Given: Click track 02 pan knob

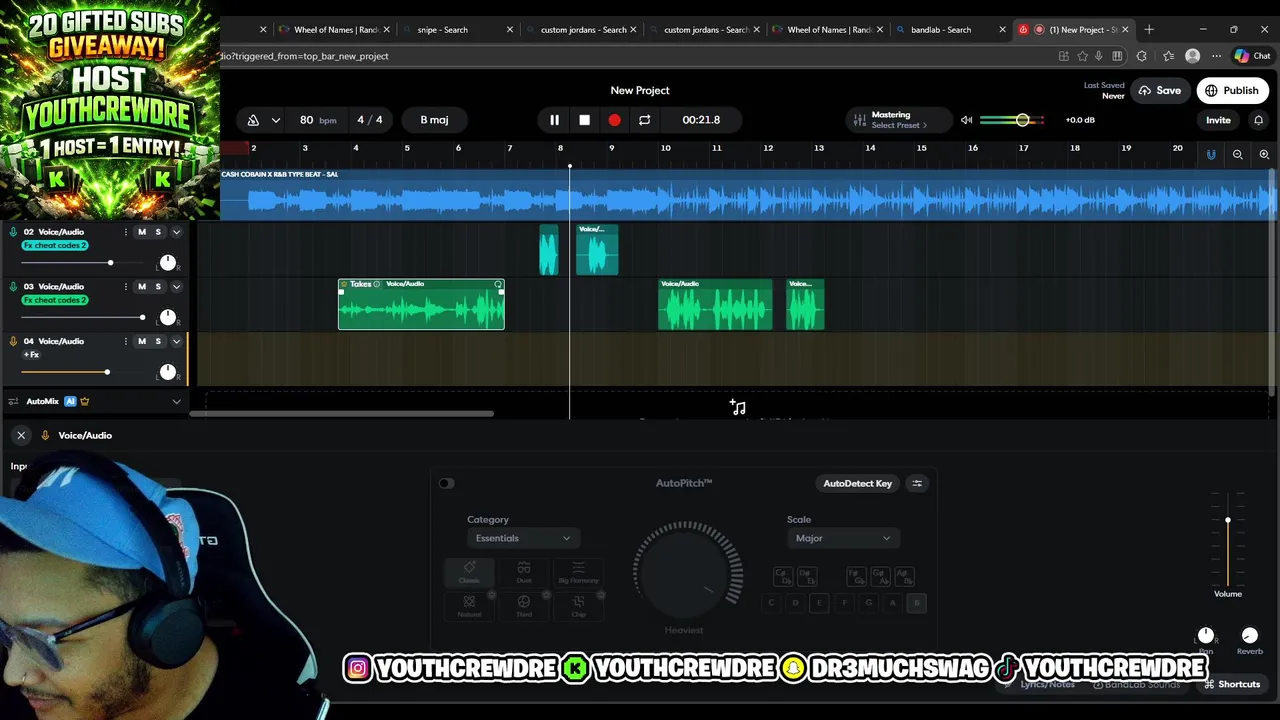Looking at the screenshot, I should point(167,263).
